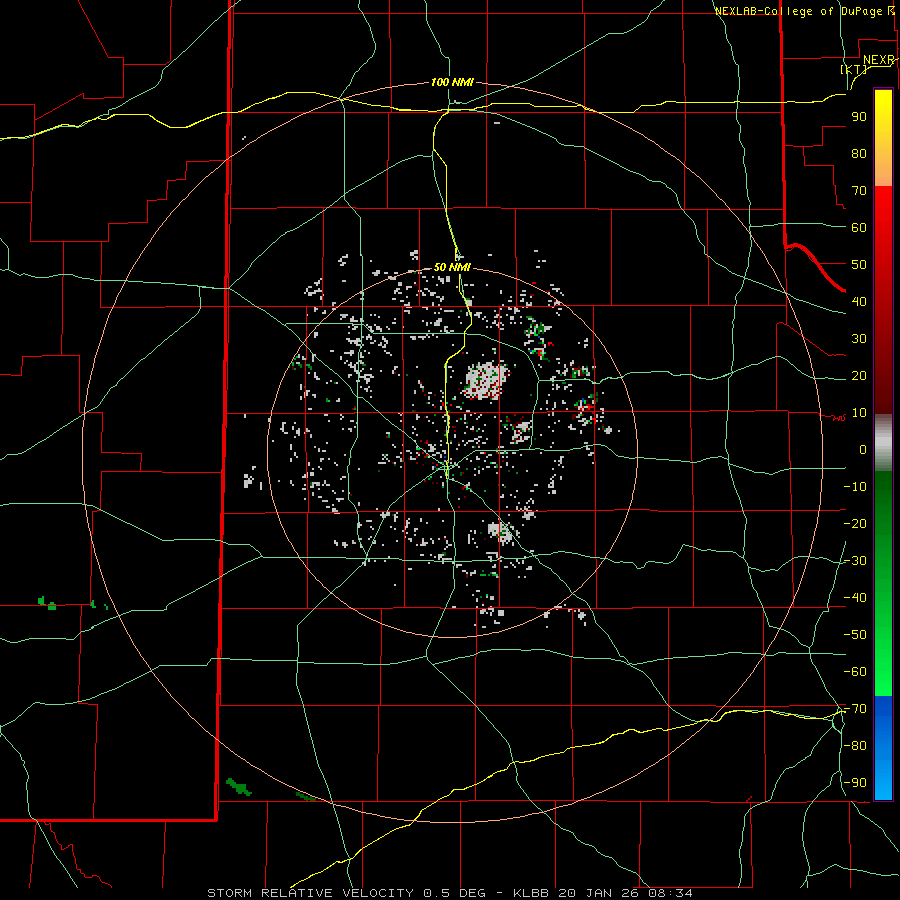The width and height of the screenshot is (900, 900).
Task: Click the "20 JAN 26" date text
Action: tap(598, 893)
